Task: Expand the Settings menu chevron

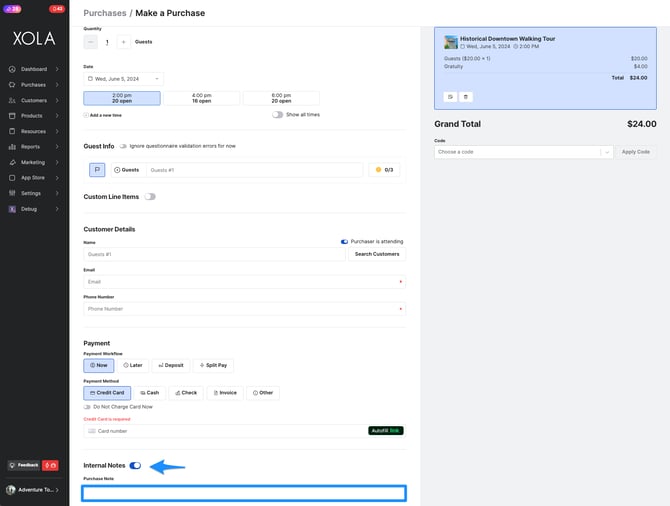Action: [x=57, y=193]
